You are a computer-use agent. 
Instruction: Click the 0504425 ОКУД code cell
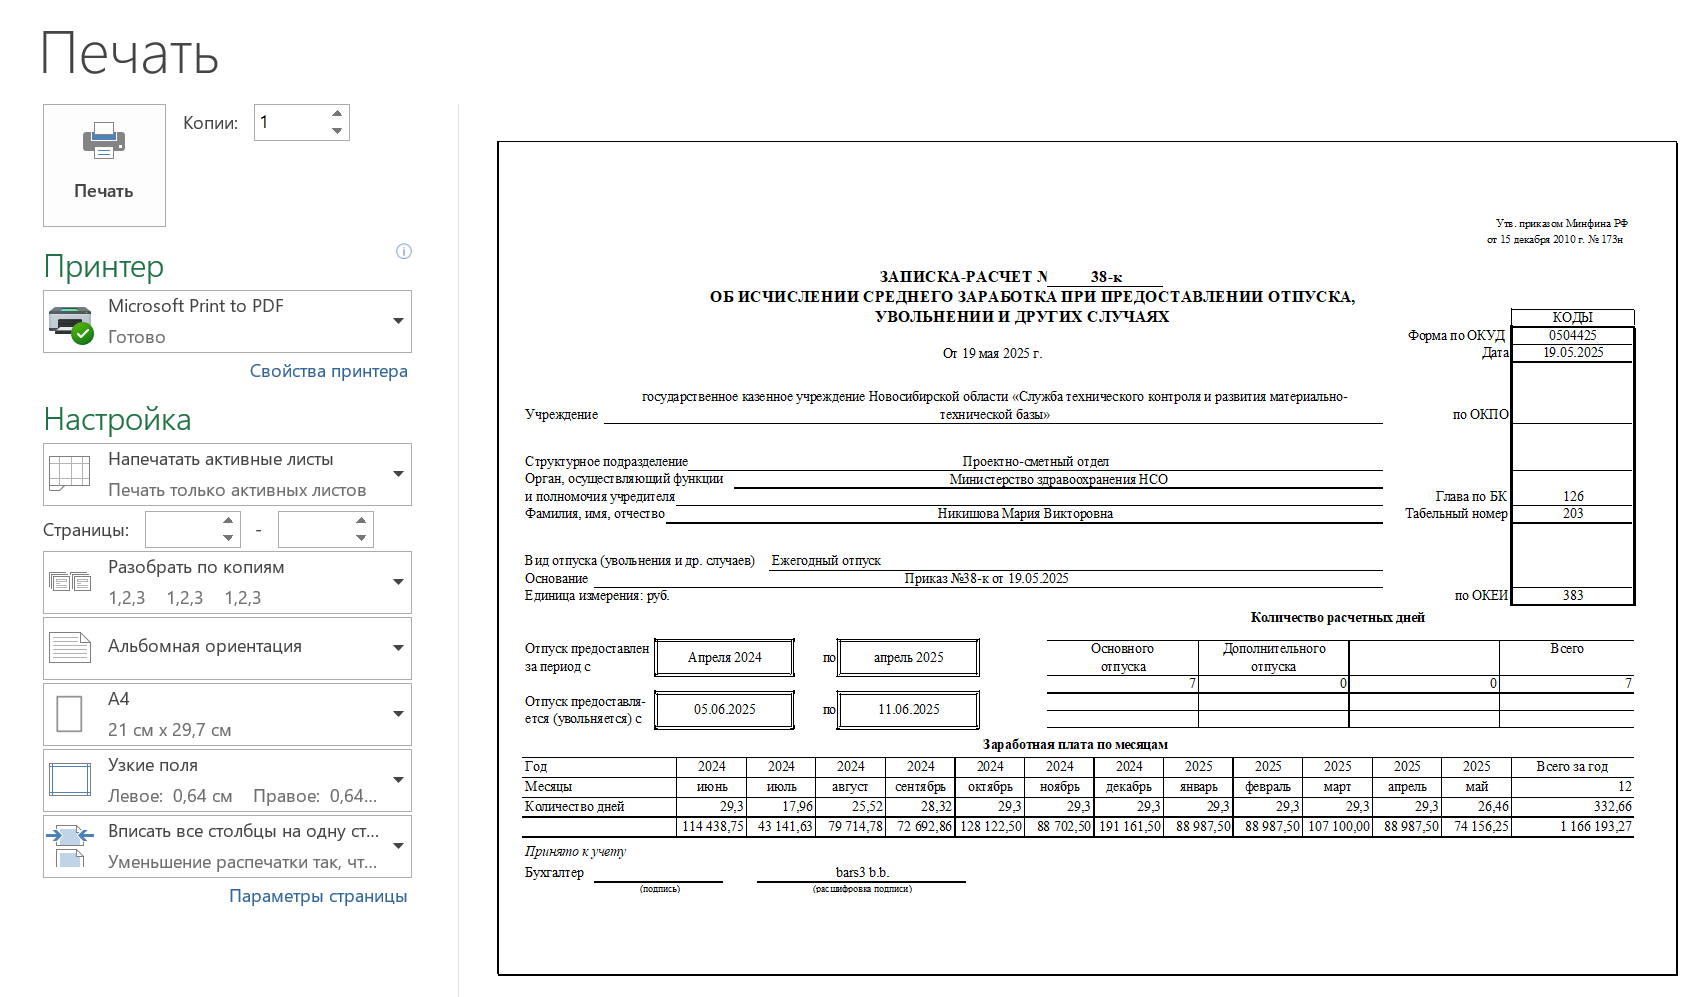[1573, 336]
